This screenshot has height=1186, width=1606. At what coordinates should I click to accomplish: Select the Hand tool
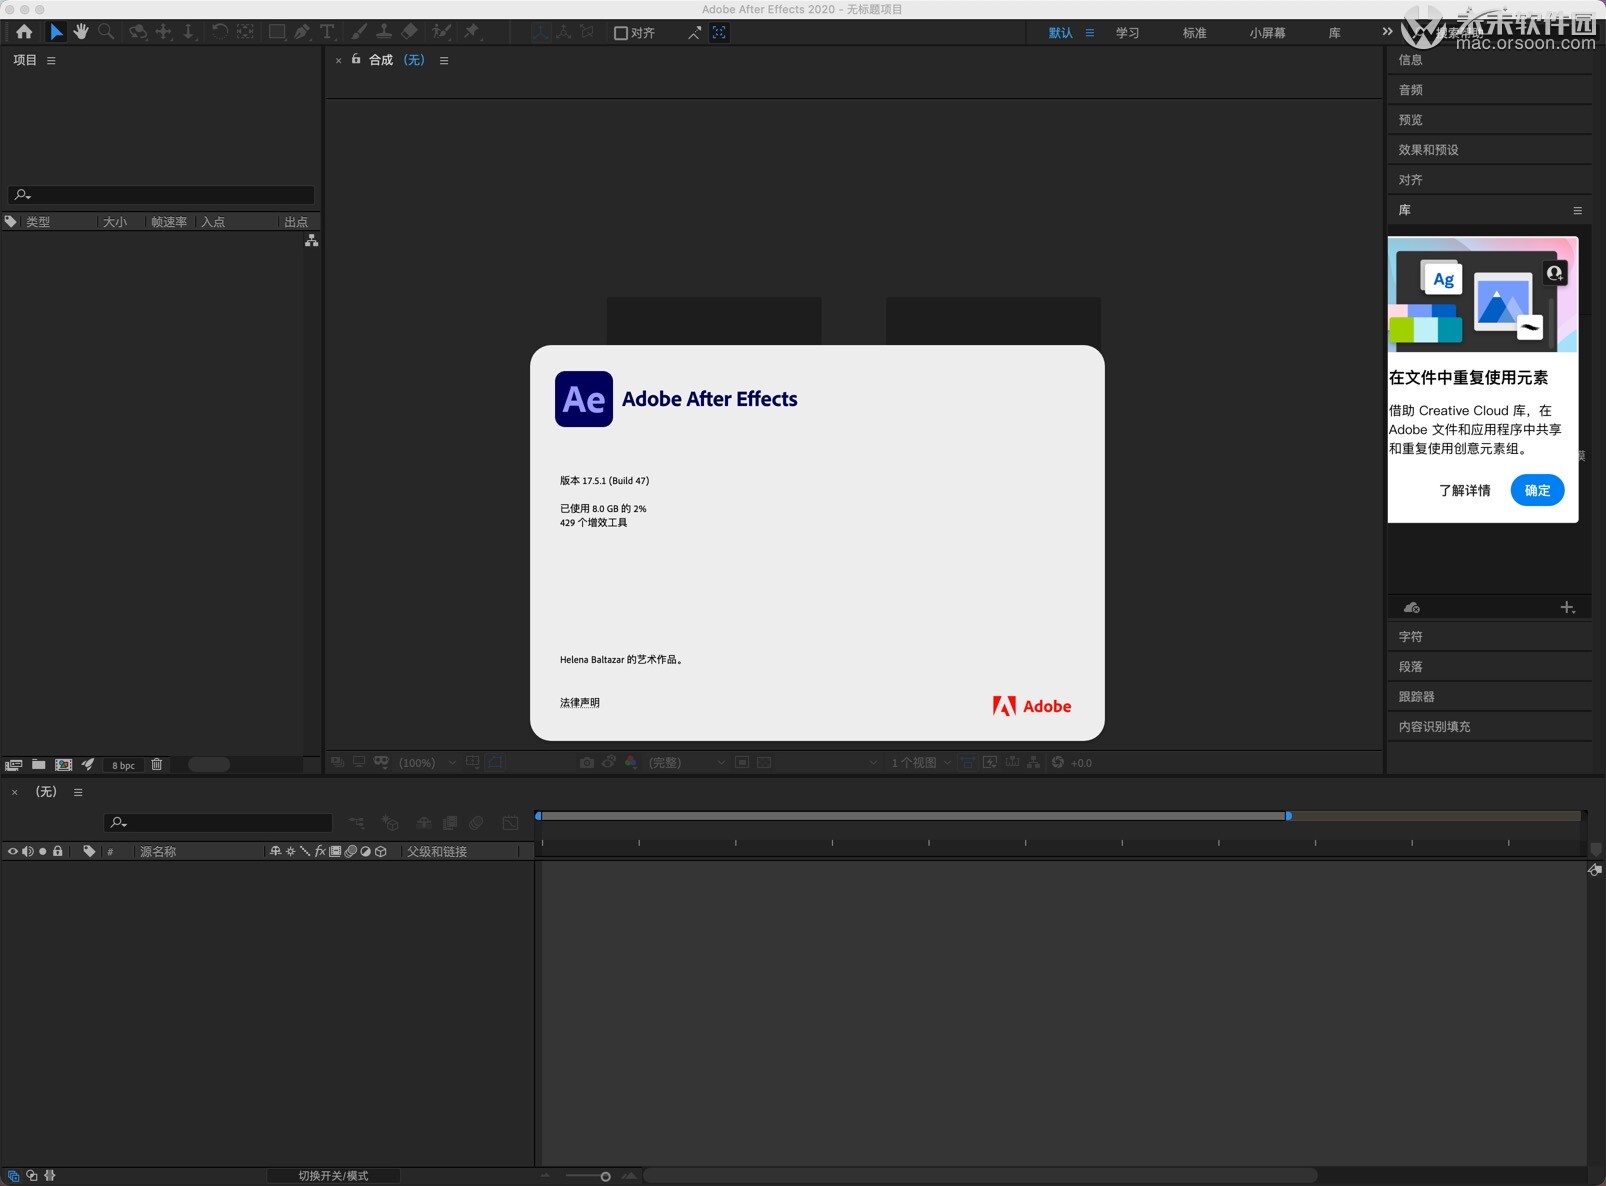[81, 32]
